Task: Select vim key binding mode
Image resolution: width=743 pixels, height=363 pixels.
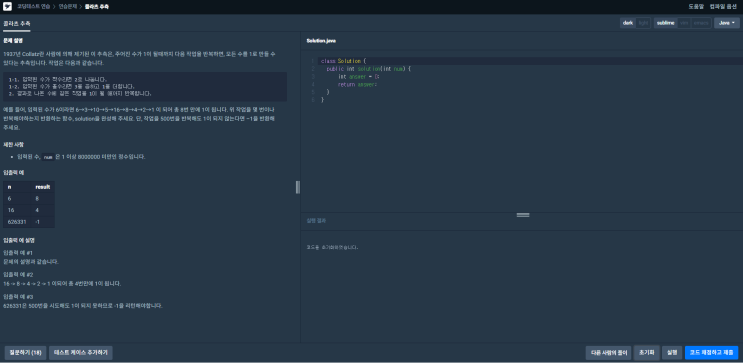Action: click(x=683, y=23)
